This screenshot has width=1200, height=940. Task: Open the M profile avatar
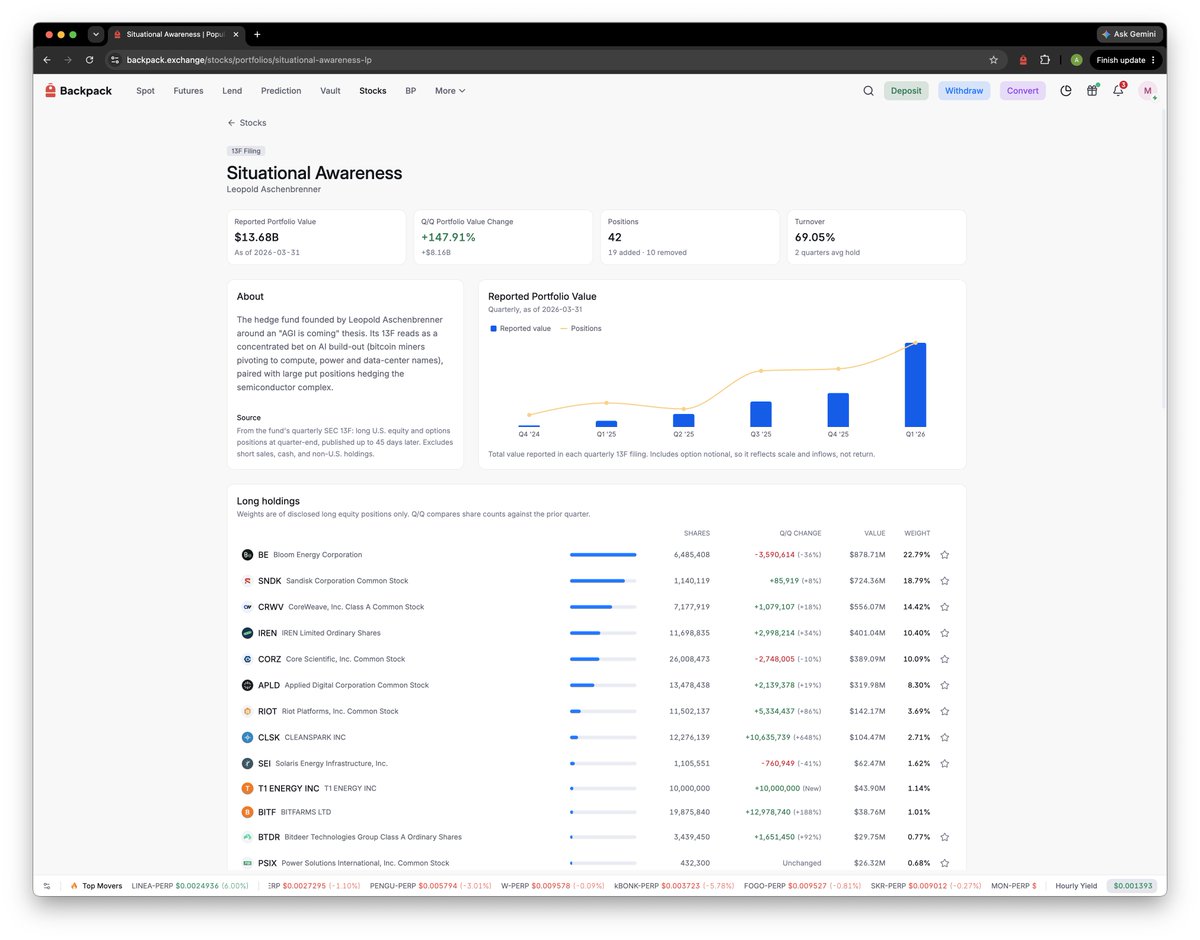point(1147,91)
